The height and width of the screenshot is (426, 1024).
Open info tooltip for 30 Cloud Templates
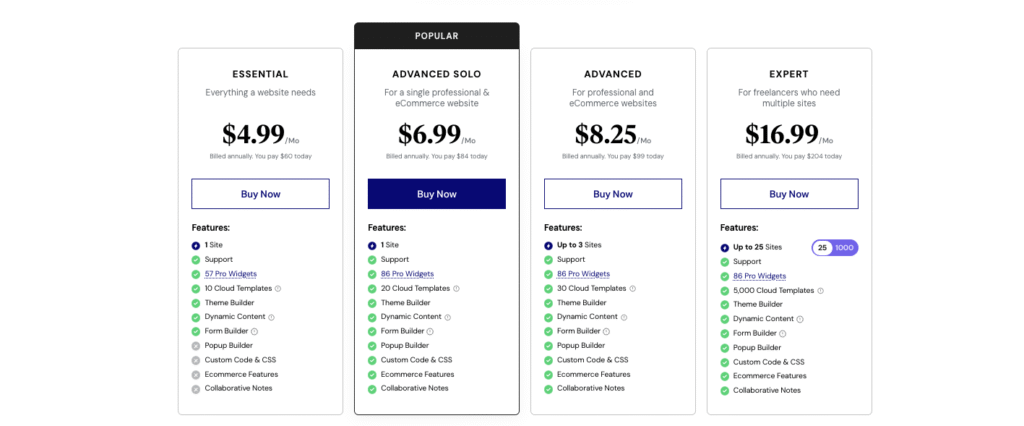(633, 288)
